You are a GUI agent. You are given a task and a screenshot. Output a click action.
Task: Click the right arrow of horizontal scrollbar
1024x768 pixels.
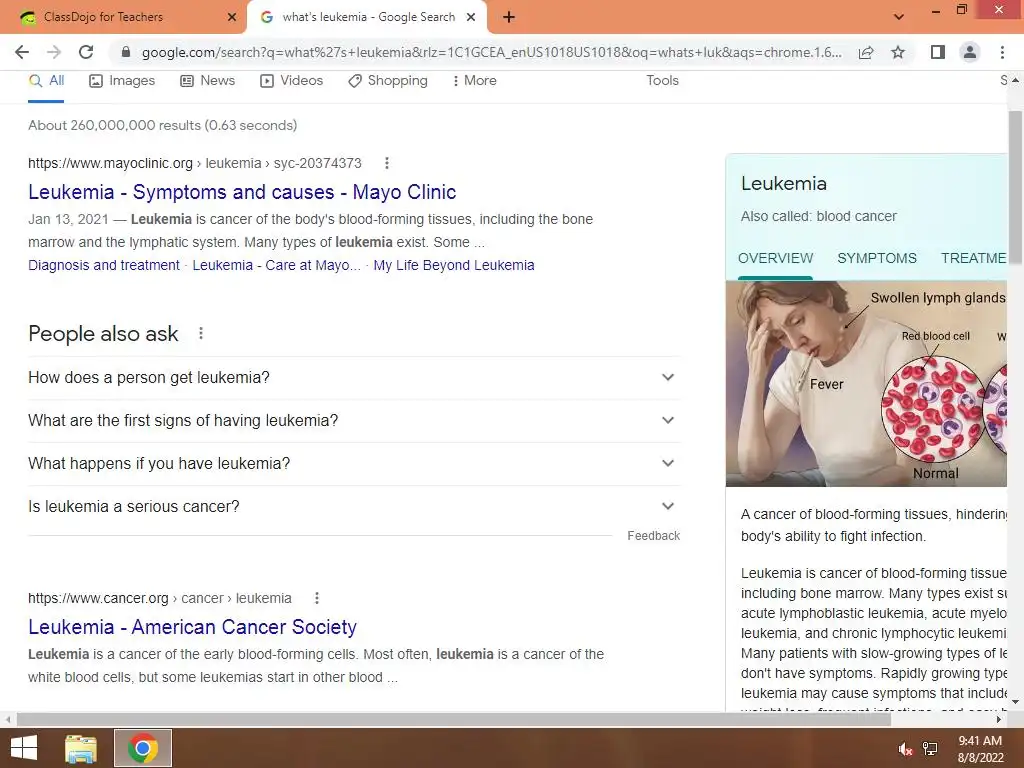tap(999, 719)
